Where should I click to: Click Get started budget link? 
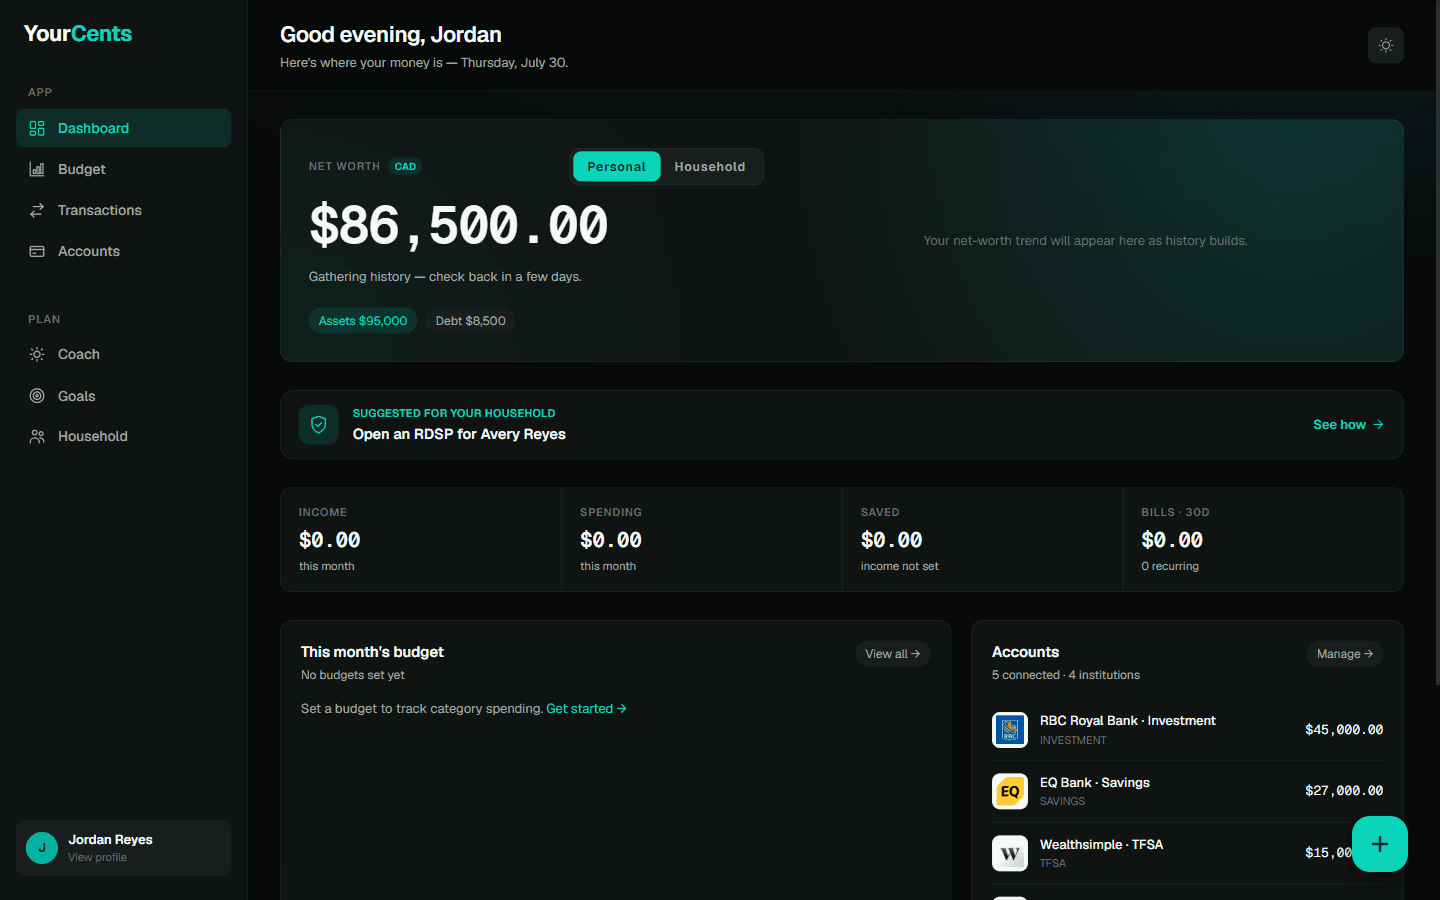click(x=586, y=708)
